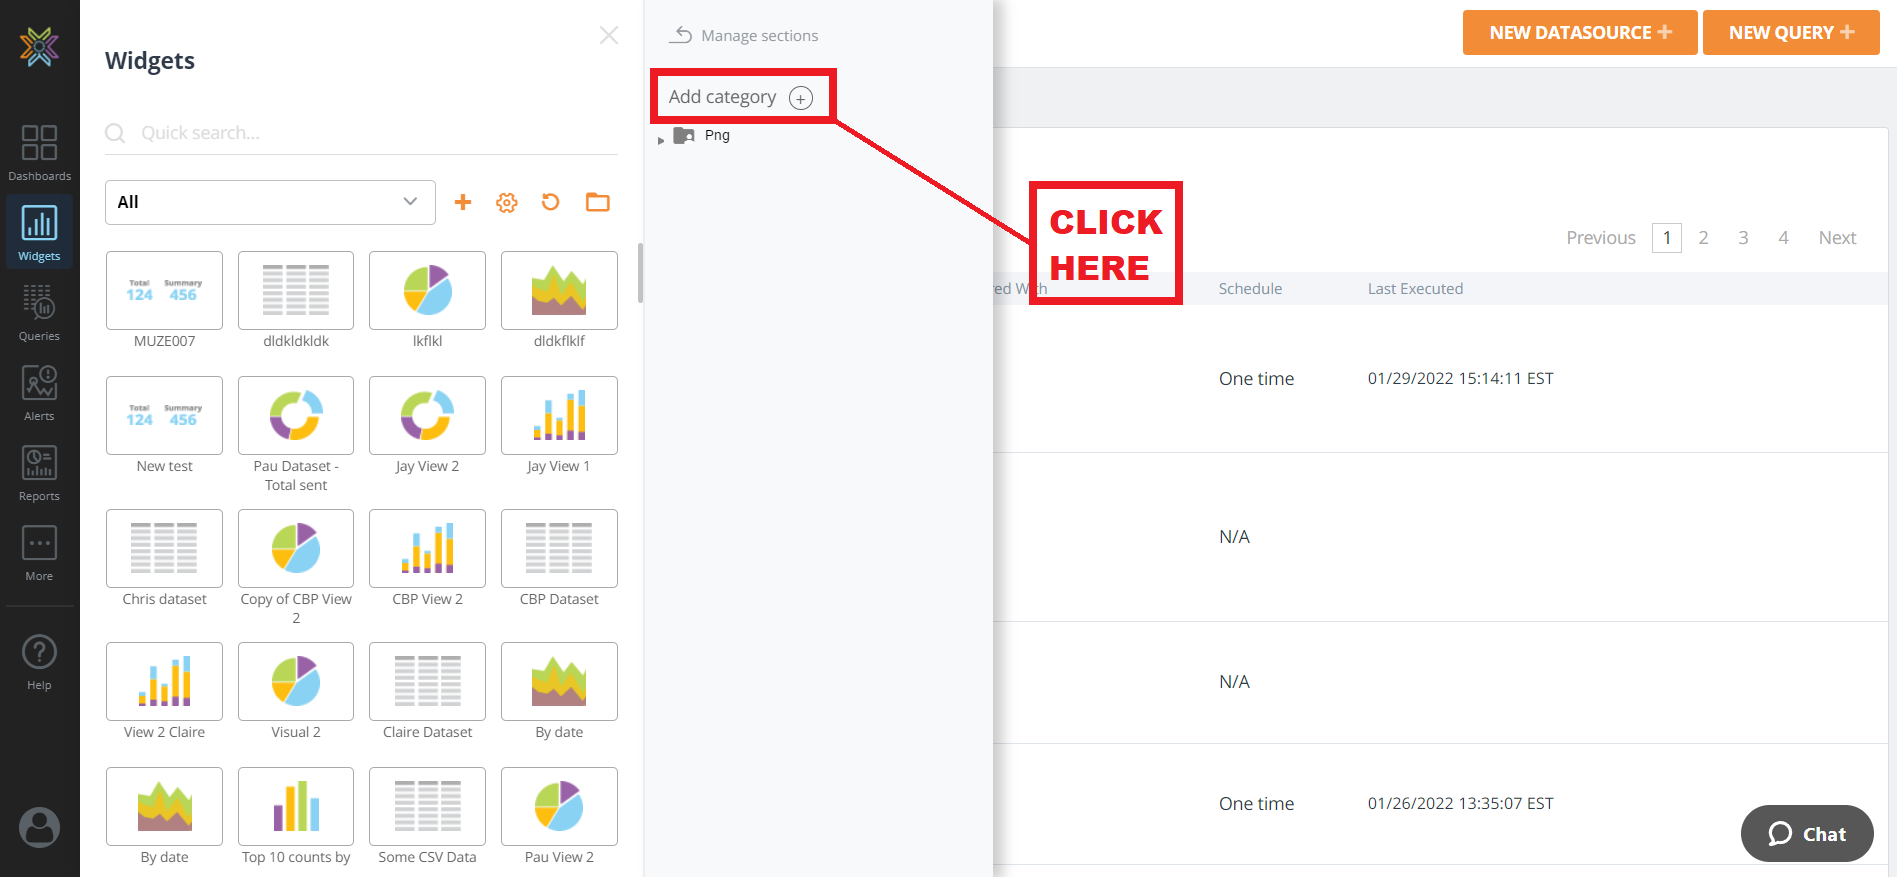
Task: Open the user profile avatar
Action: [39, 827]
